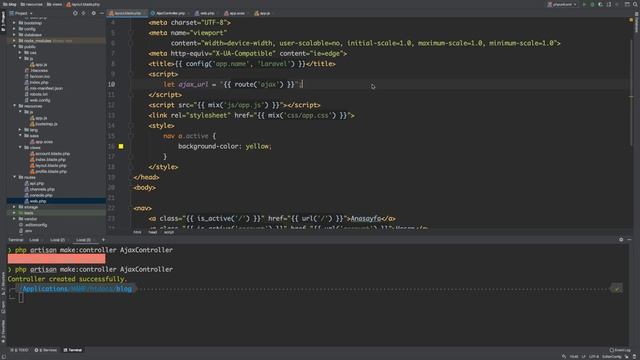Open the Database tool window on right edge
Image resolution: width=640 pixels, height=360 pixels.
[x=636, y=22]
